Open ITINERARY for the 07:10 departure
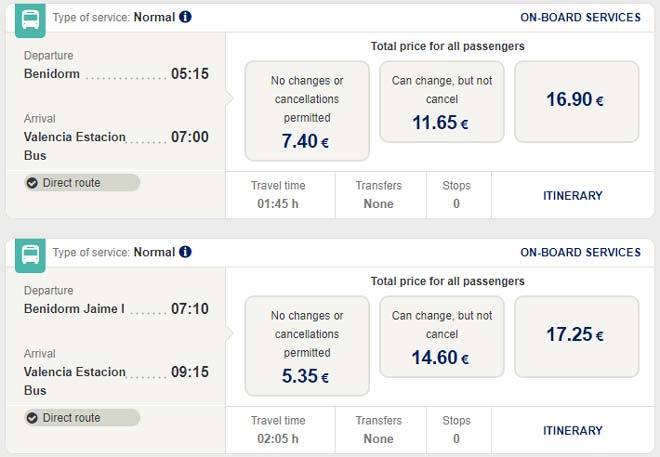The width and height of the screenshot is (660, 457). point(573,431)
